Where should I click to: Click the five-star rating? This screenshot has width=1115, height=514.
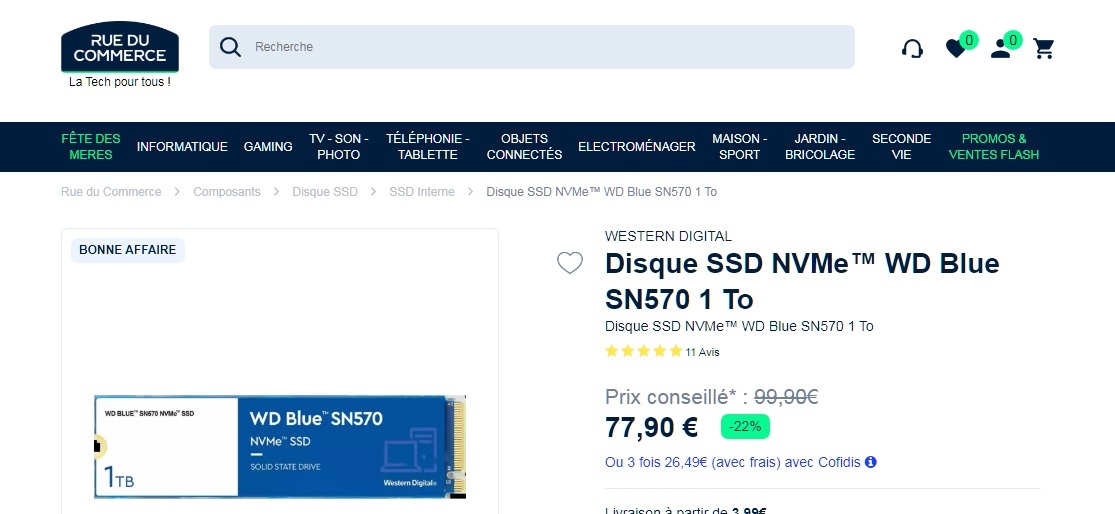click(x=644, y=351)
